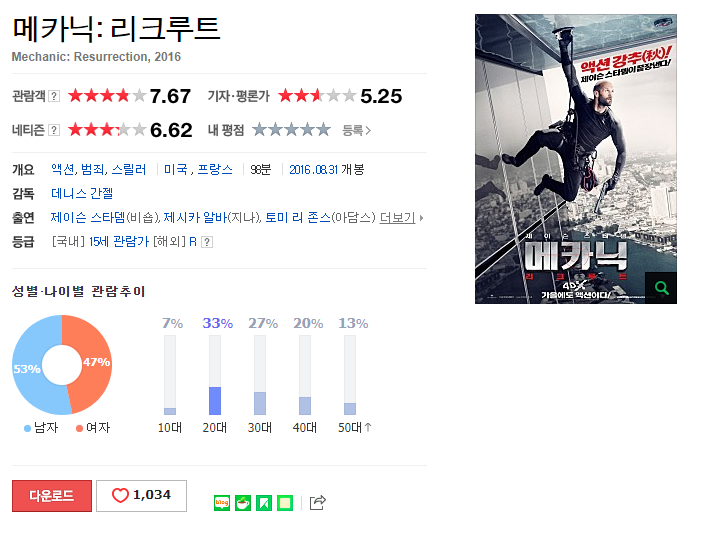Open the rating grade help icon
Screen dimensions: 702x556
206,242
